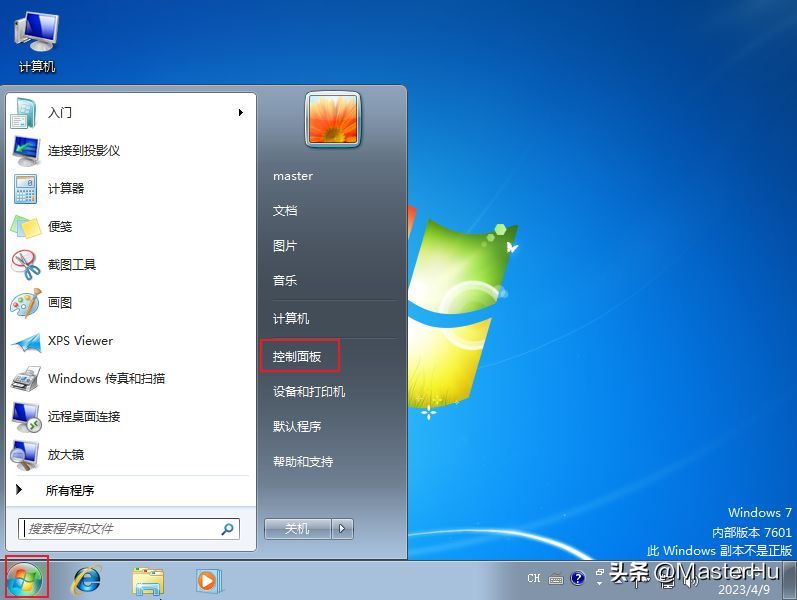Image resolution: width=797 pixels, height=600 pixels.
Task: Open Windows Media Player from taskbar
Action: [x=208, y=580]
